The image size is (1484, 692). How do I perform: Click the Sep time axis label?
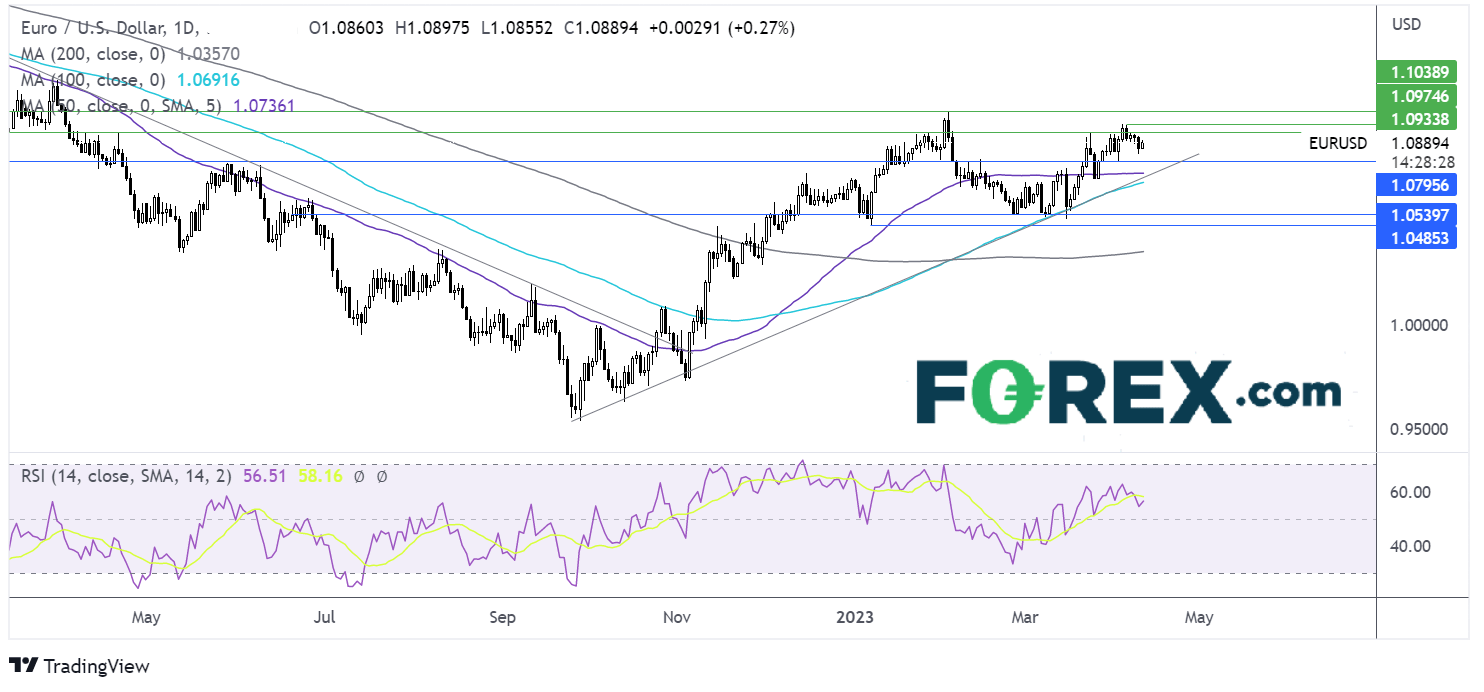click(x=503, y=618)
